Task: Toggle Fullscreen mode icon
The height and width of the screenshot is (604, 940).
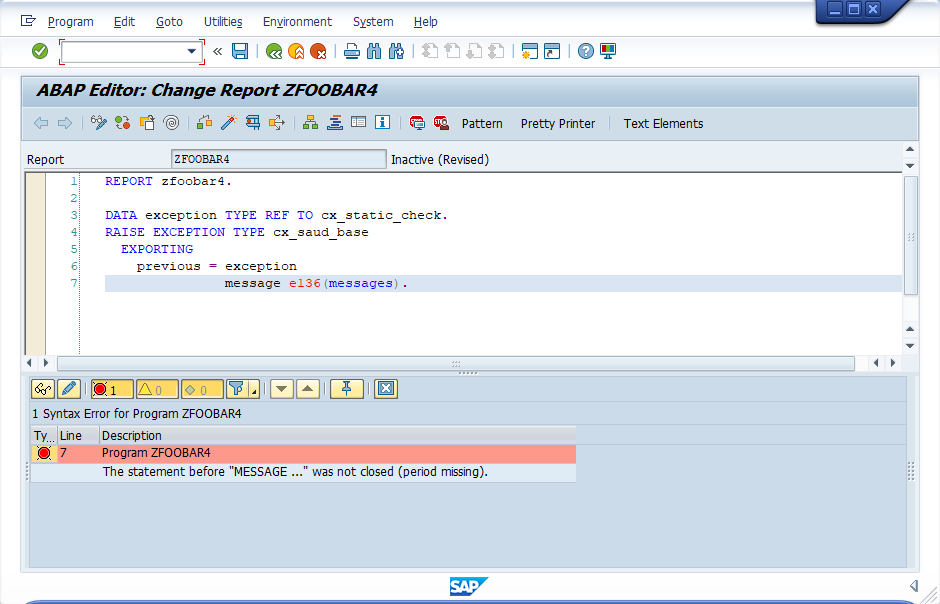Action: pos(358,122)
